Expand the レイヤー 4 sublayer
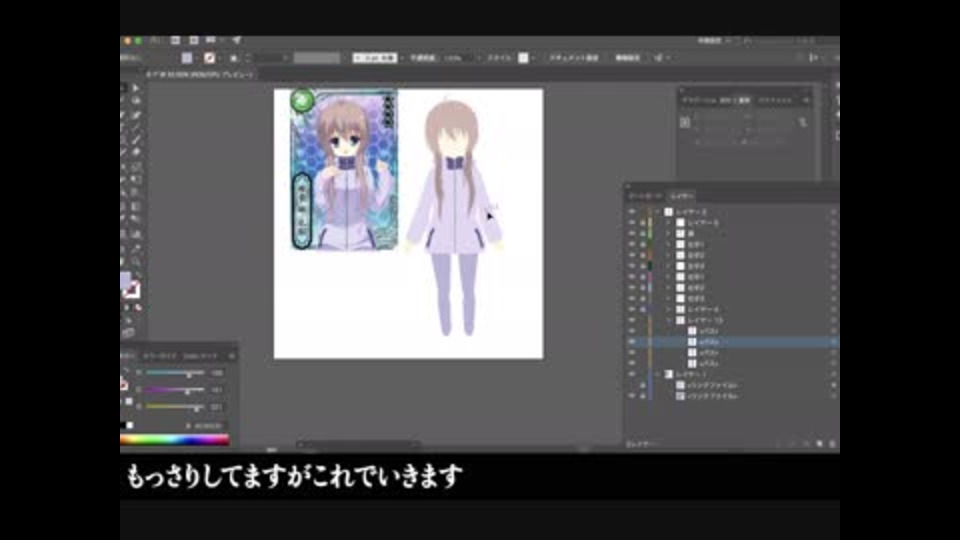960x540 pixels. point(669,309)
